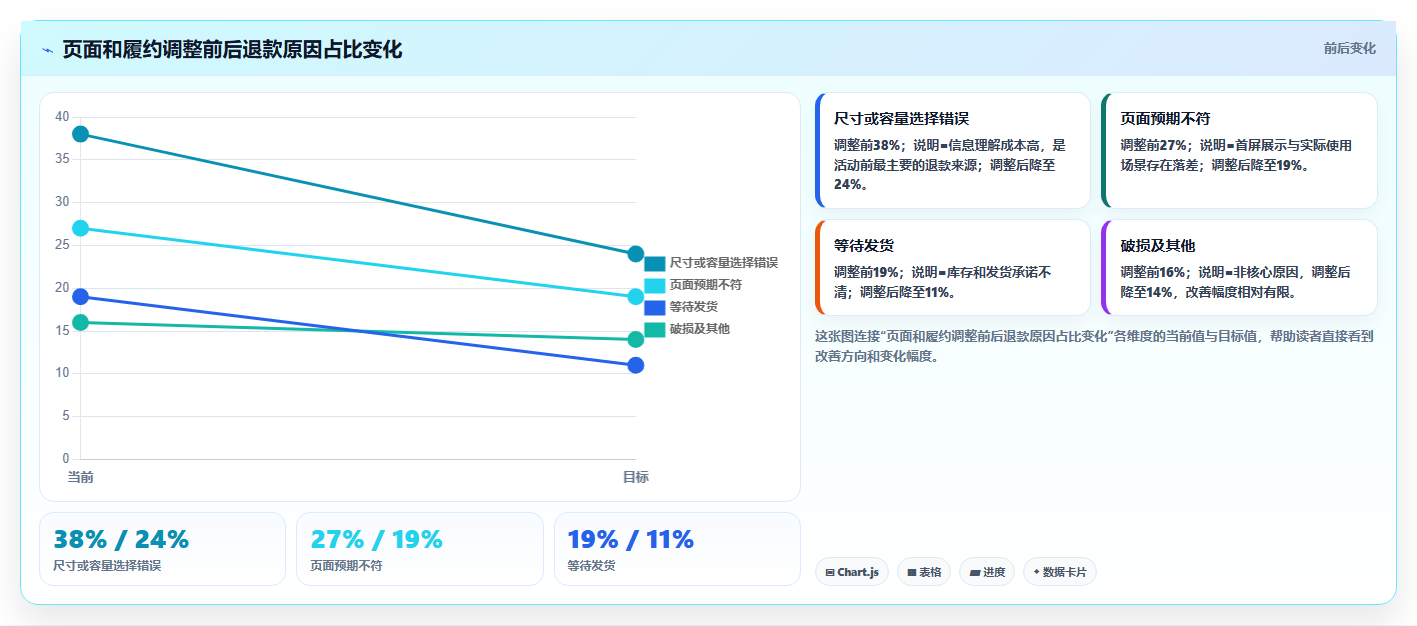
Task: Toggle the 等待发货 legend swatch
Action: [654, 307]
